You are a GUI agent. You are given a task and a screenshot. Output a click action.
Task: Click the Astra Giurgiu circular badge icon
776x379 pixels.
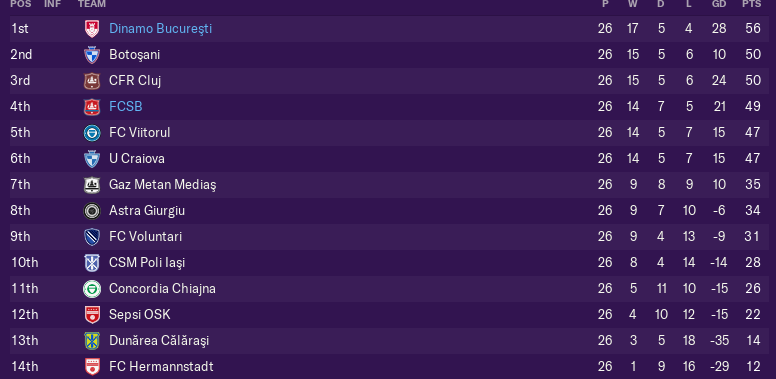(92, 211)
